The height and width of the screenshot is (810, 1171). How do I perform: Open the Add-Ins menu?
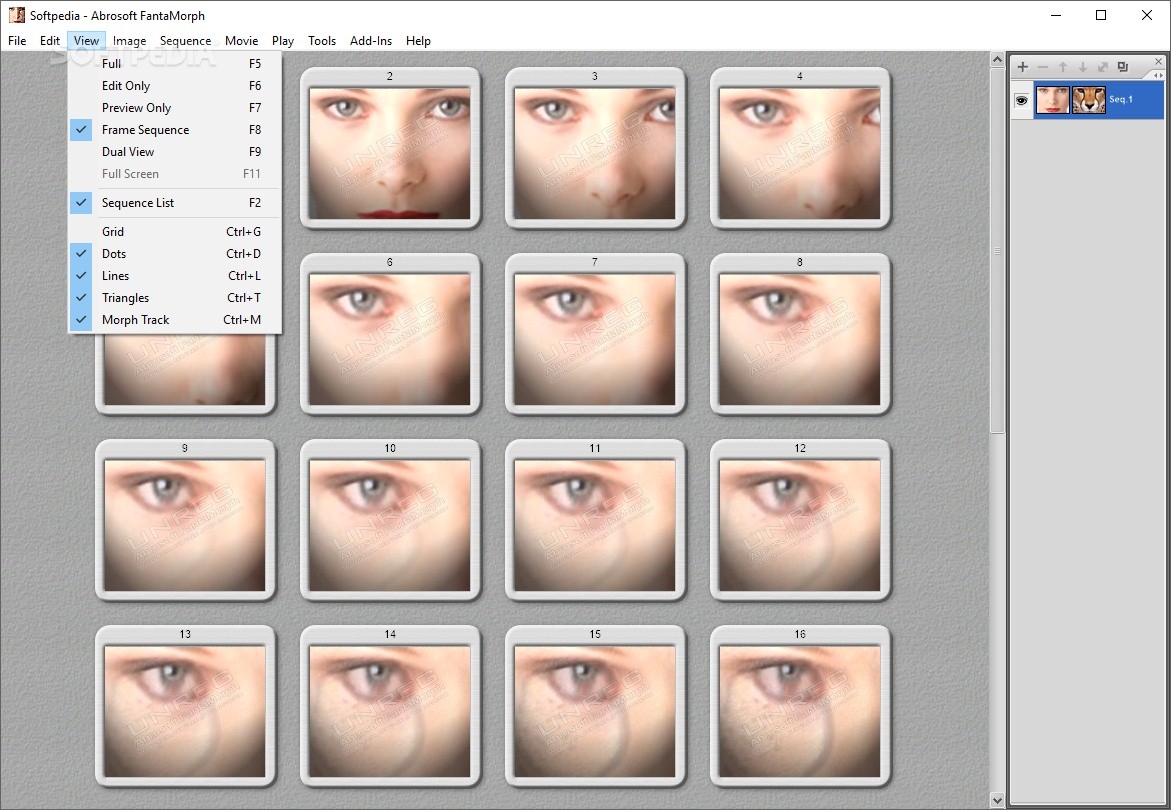(x=370, y=40)
